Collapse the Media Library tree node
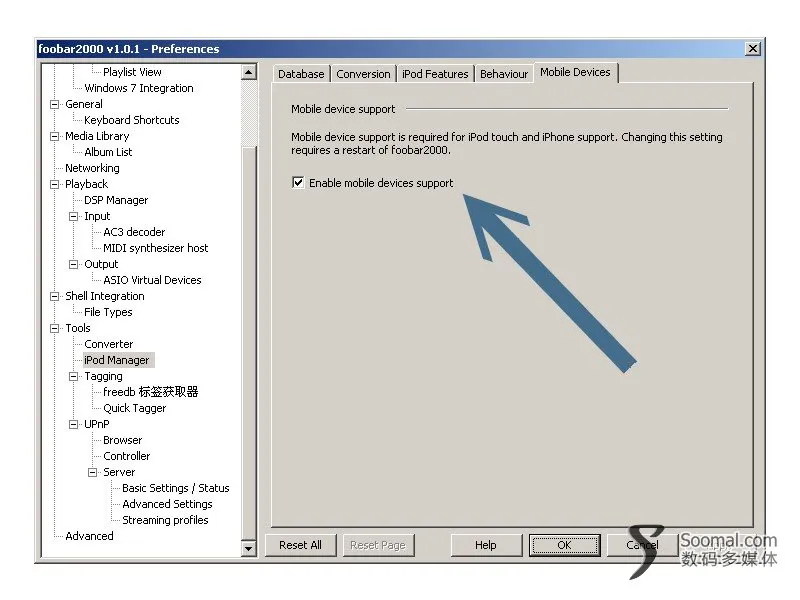This screenshot has width=800, height=600. tap(54, 136)
